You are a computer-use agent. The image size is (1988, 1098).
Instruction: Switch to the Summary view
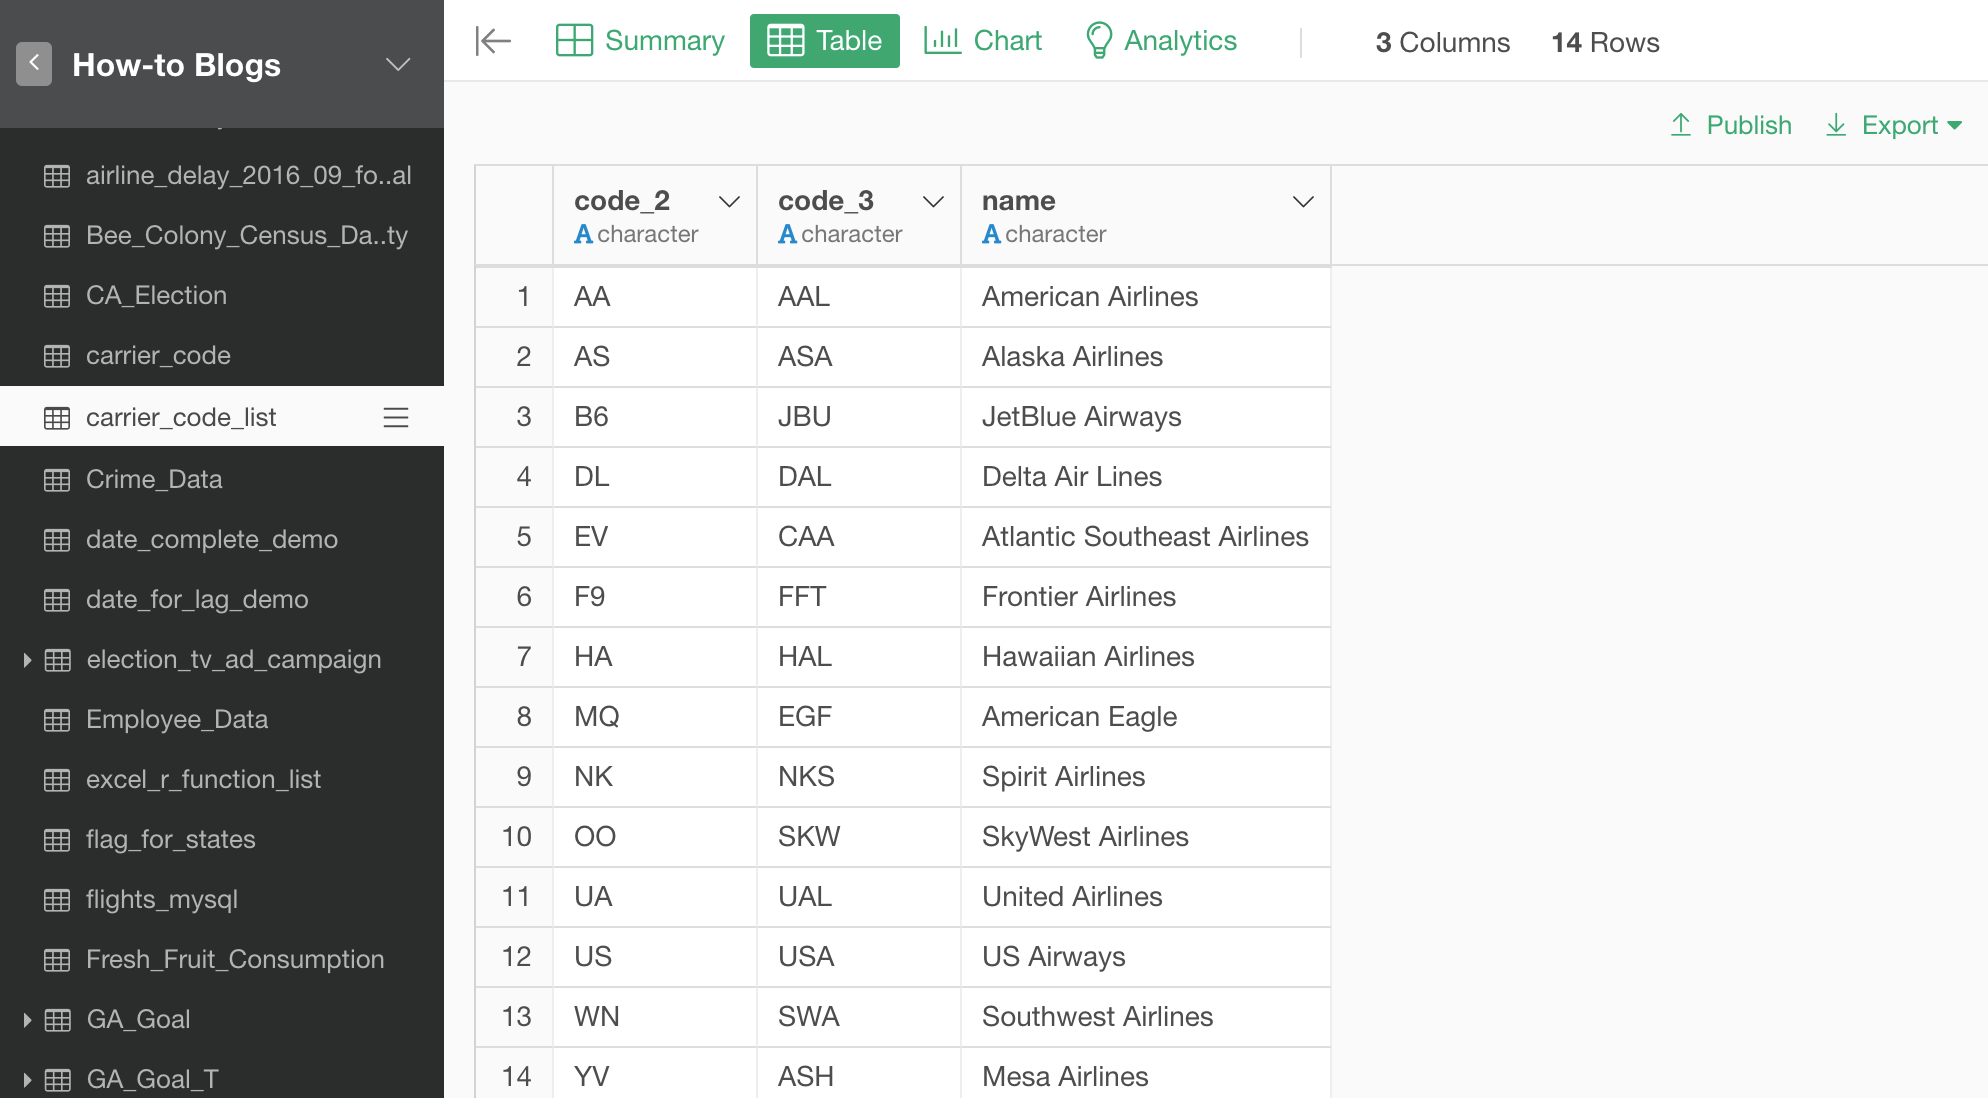pyautogui.click(x=640, y=41)
